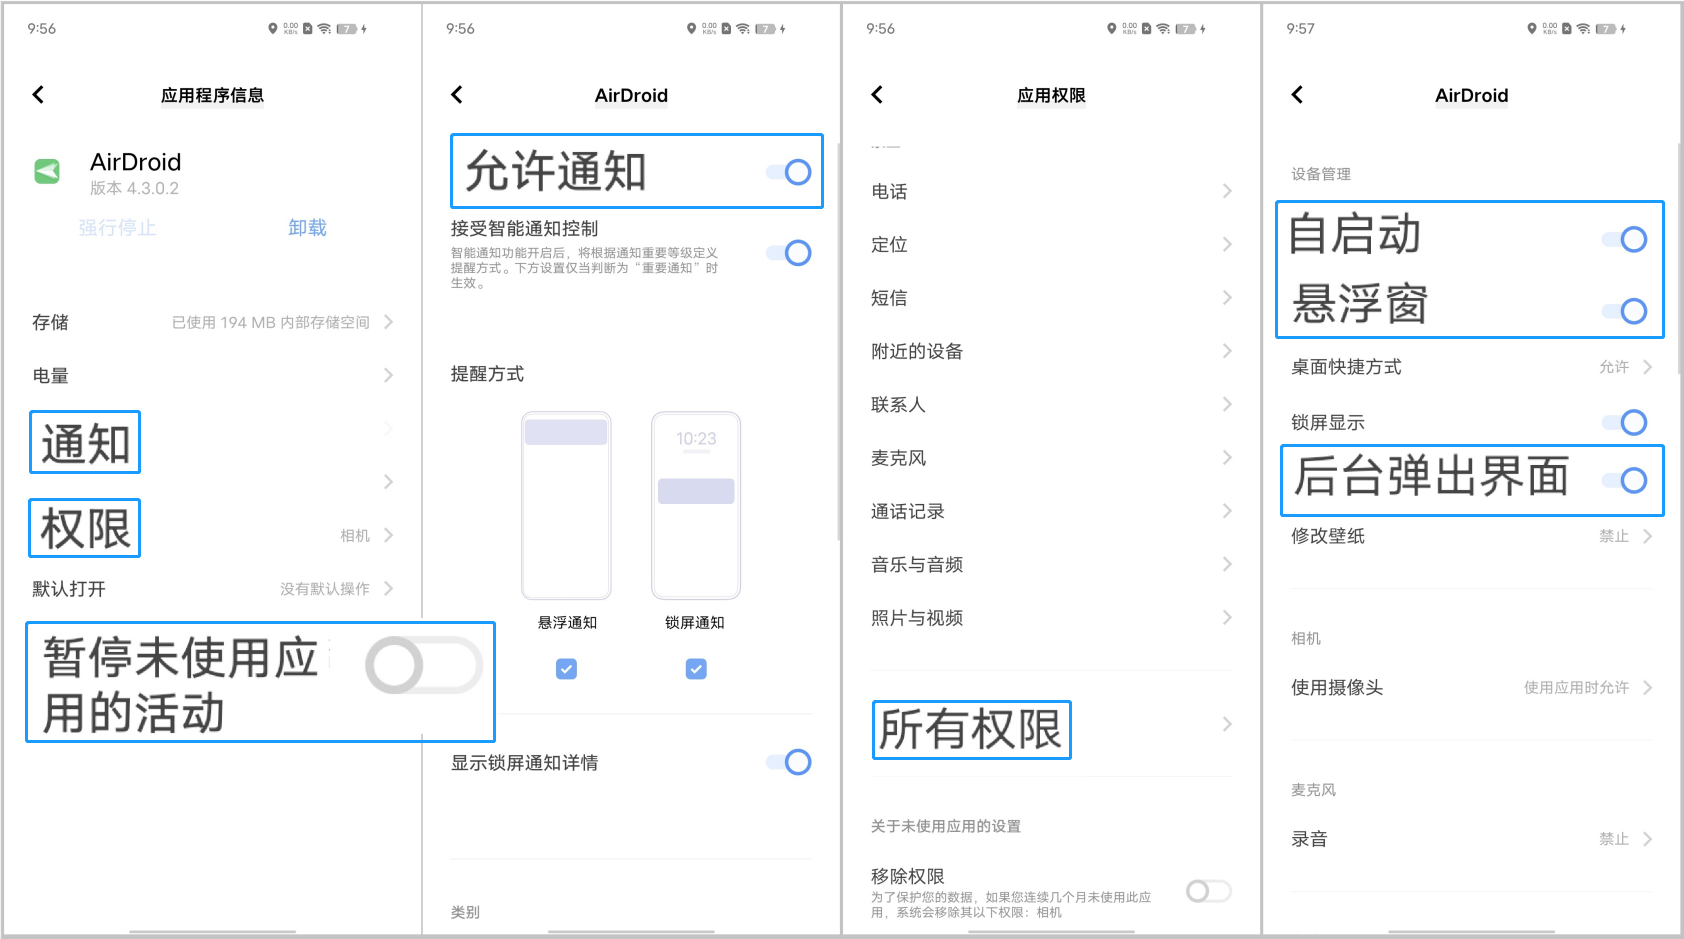Uncheck 悬浮通知 checkbox
The image size is (1684, 939).
[566, 669]
